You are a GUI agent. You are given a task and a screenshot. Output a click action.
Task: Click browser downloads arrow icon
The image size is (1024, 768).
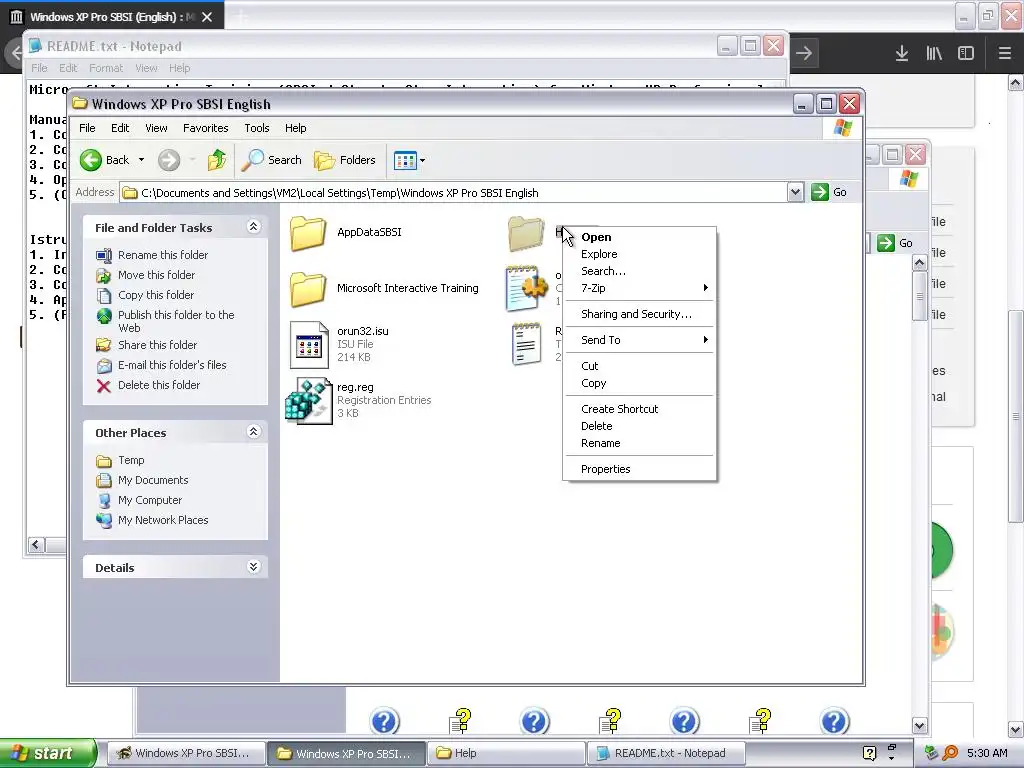(x=902, y=53)
